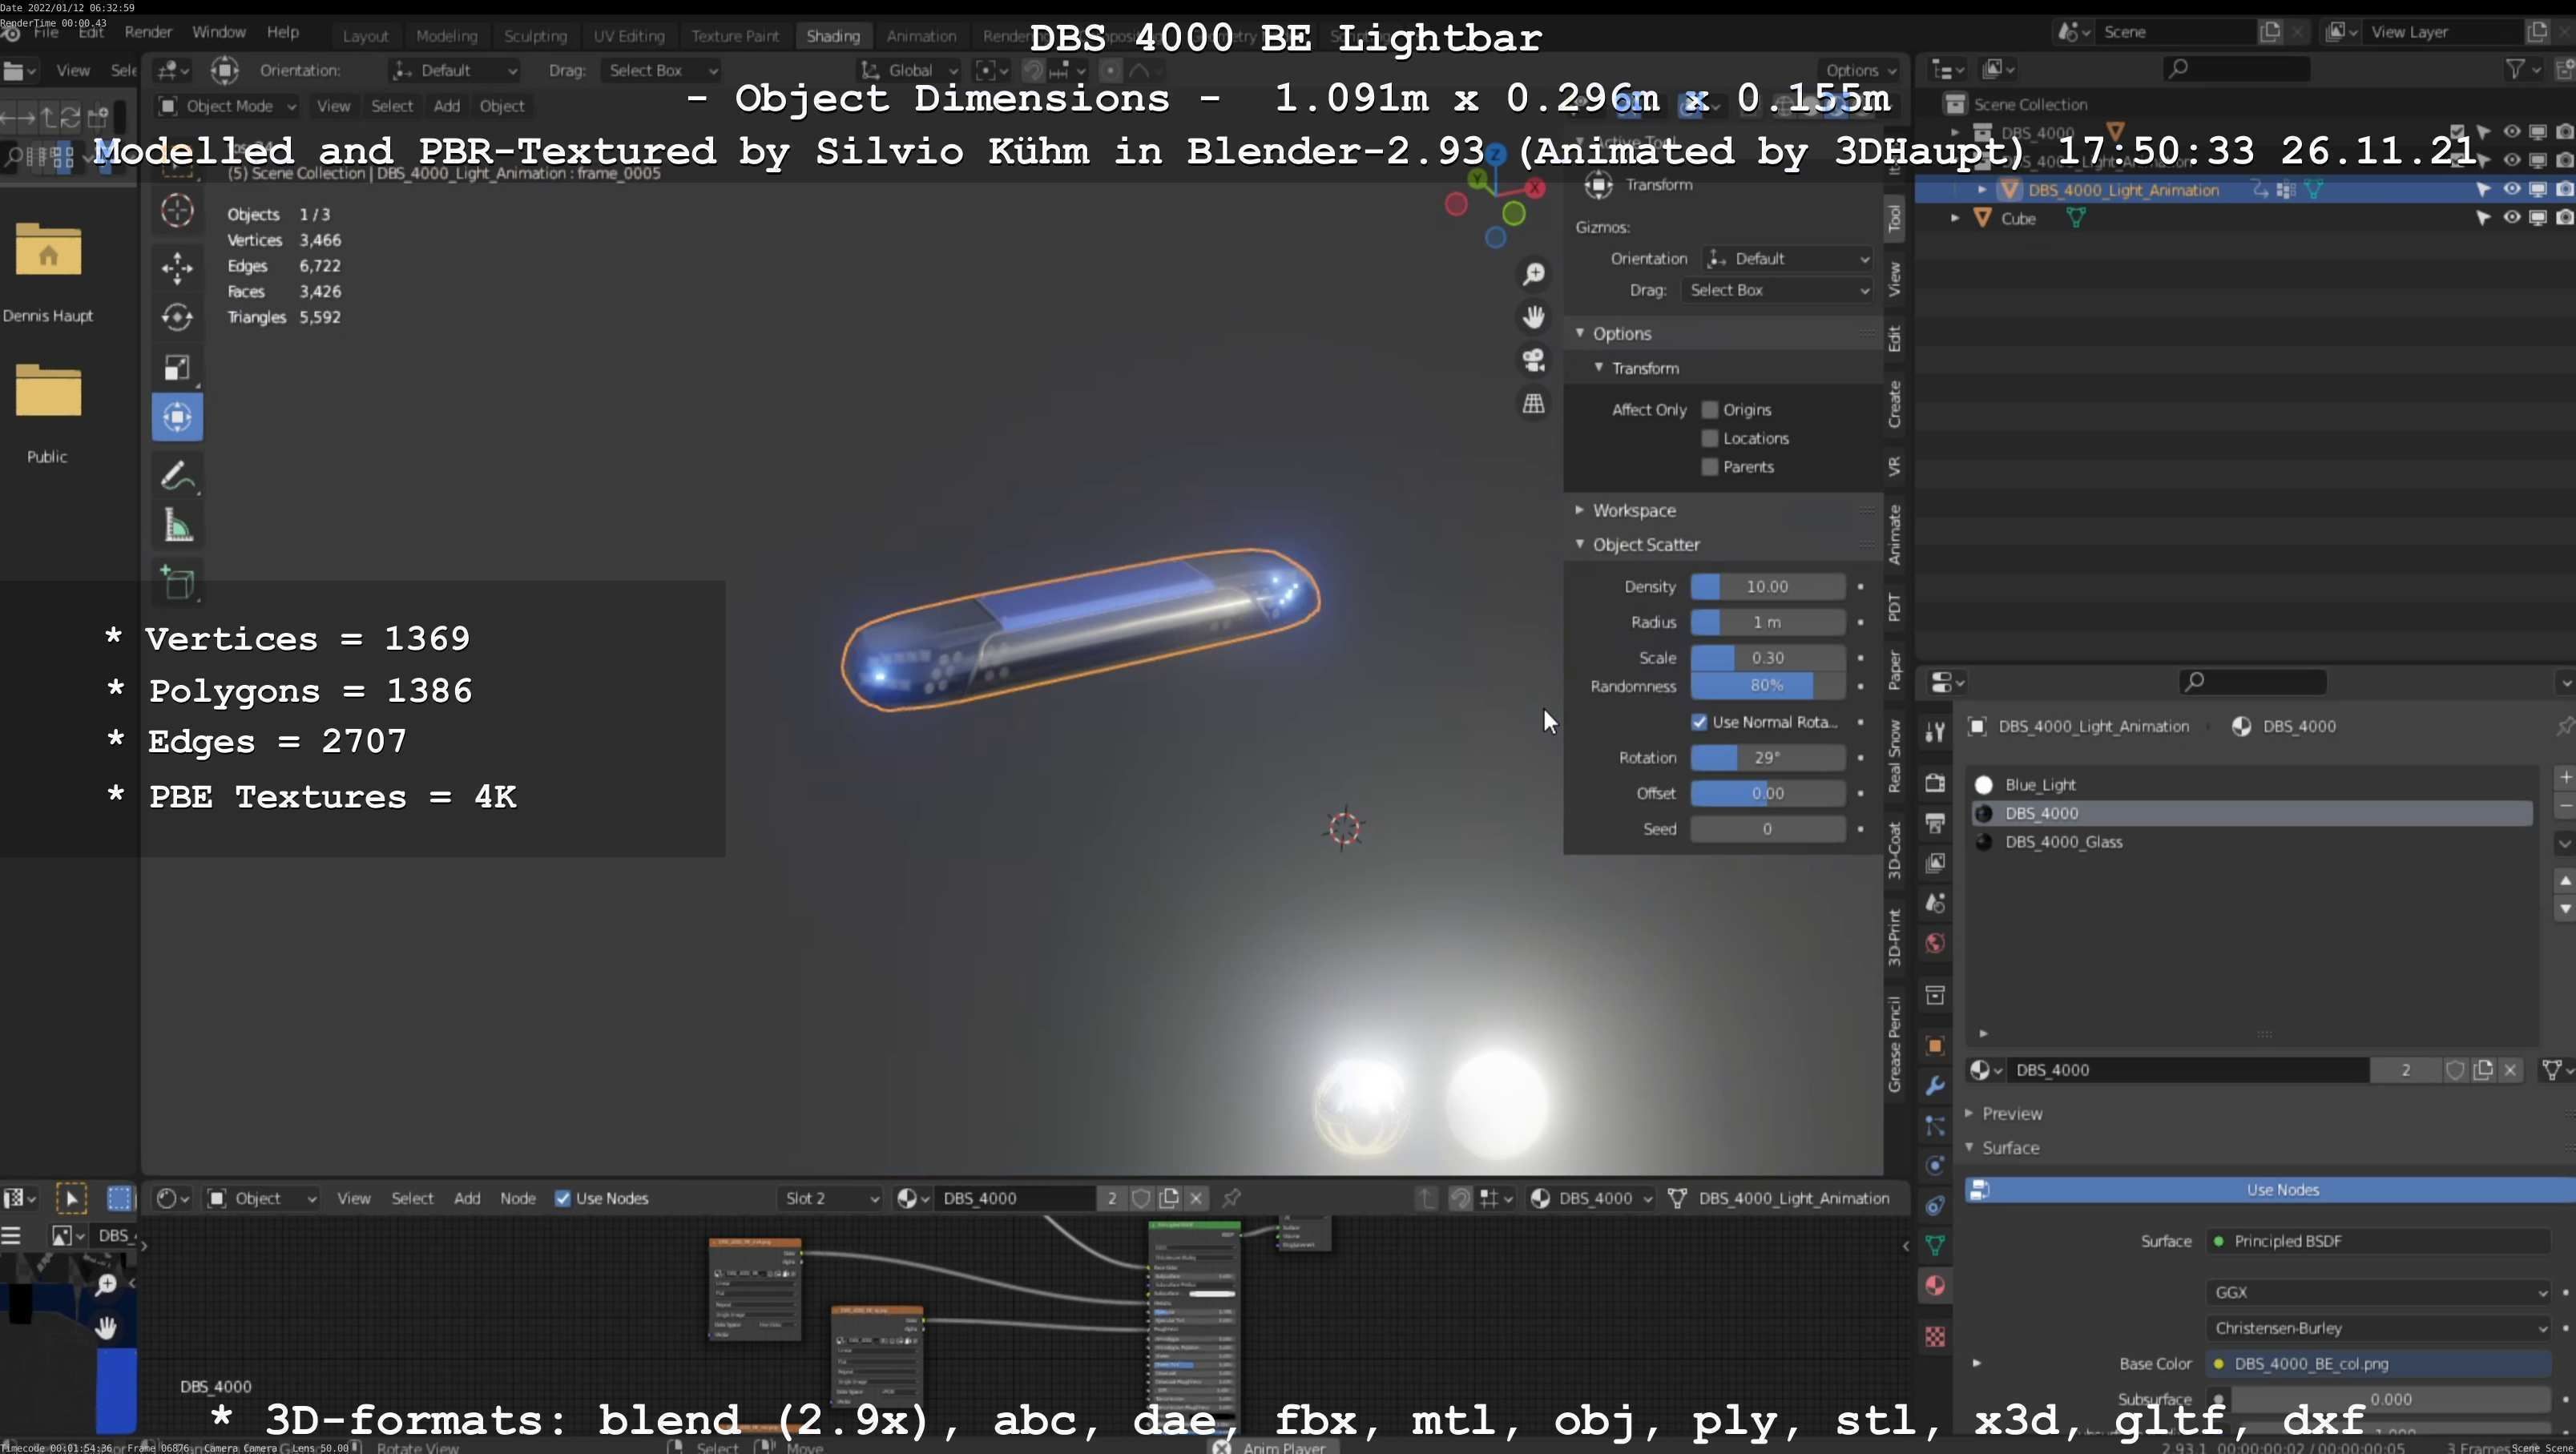
Task: Switch to the Texture Paint workspace tab
Action: 735,36
